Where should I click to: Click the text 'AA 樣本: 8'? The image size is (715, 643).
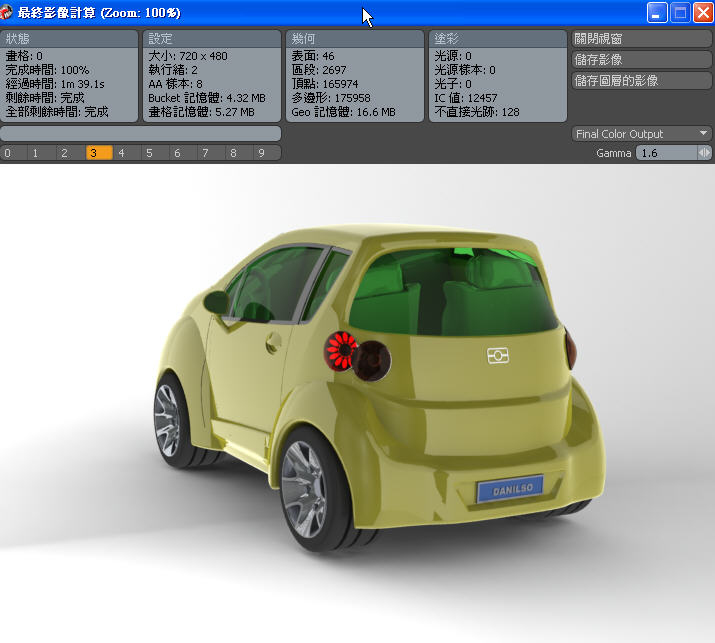(x=176, y=84)
